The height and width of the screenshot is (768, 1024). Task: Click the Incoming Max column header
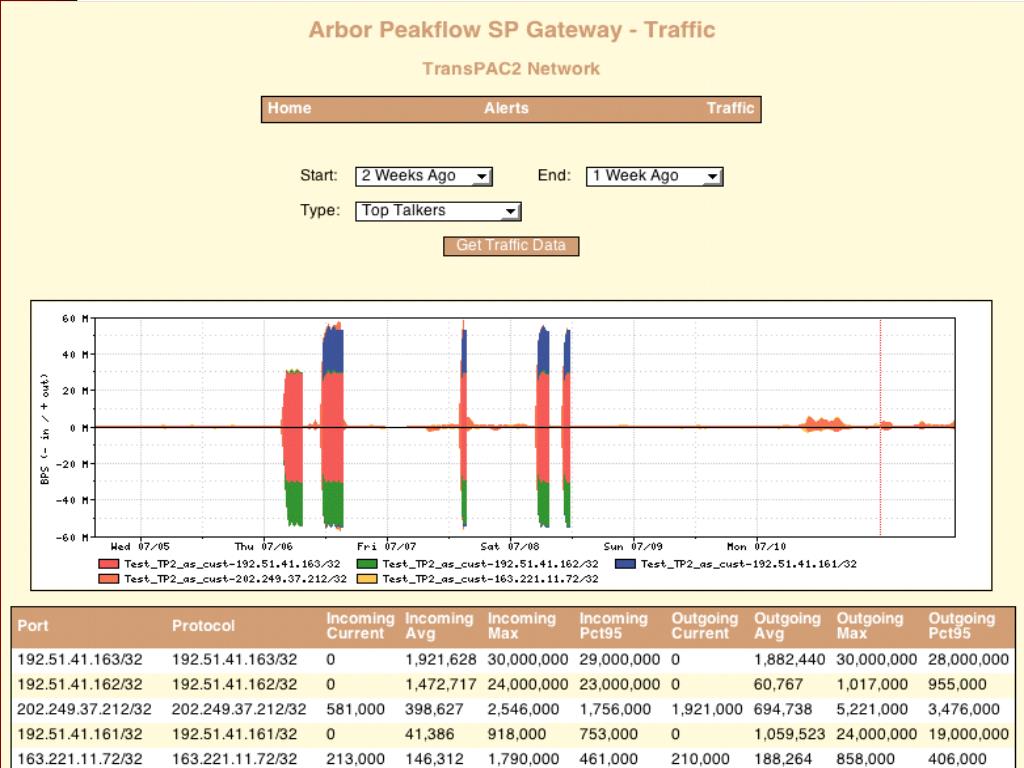point(522,626)
